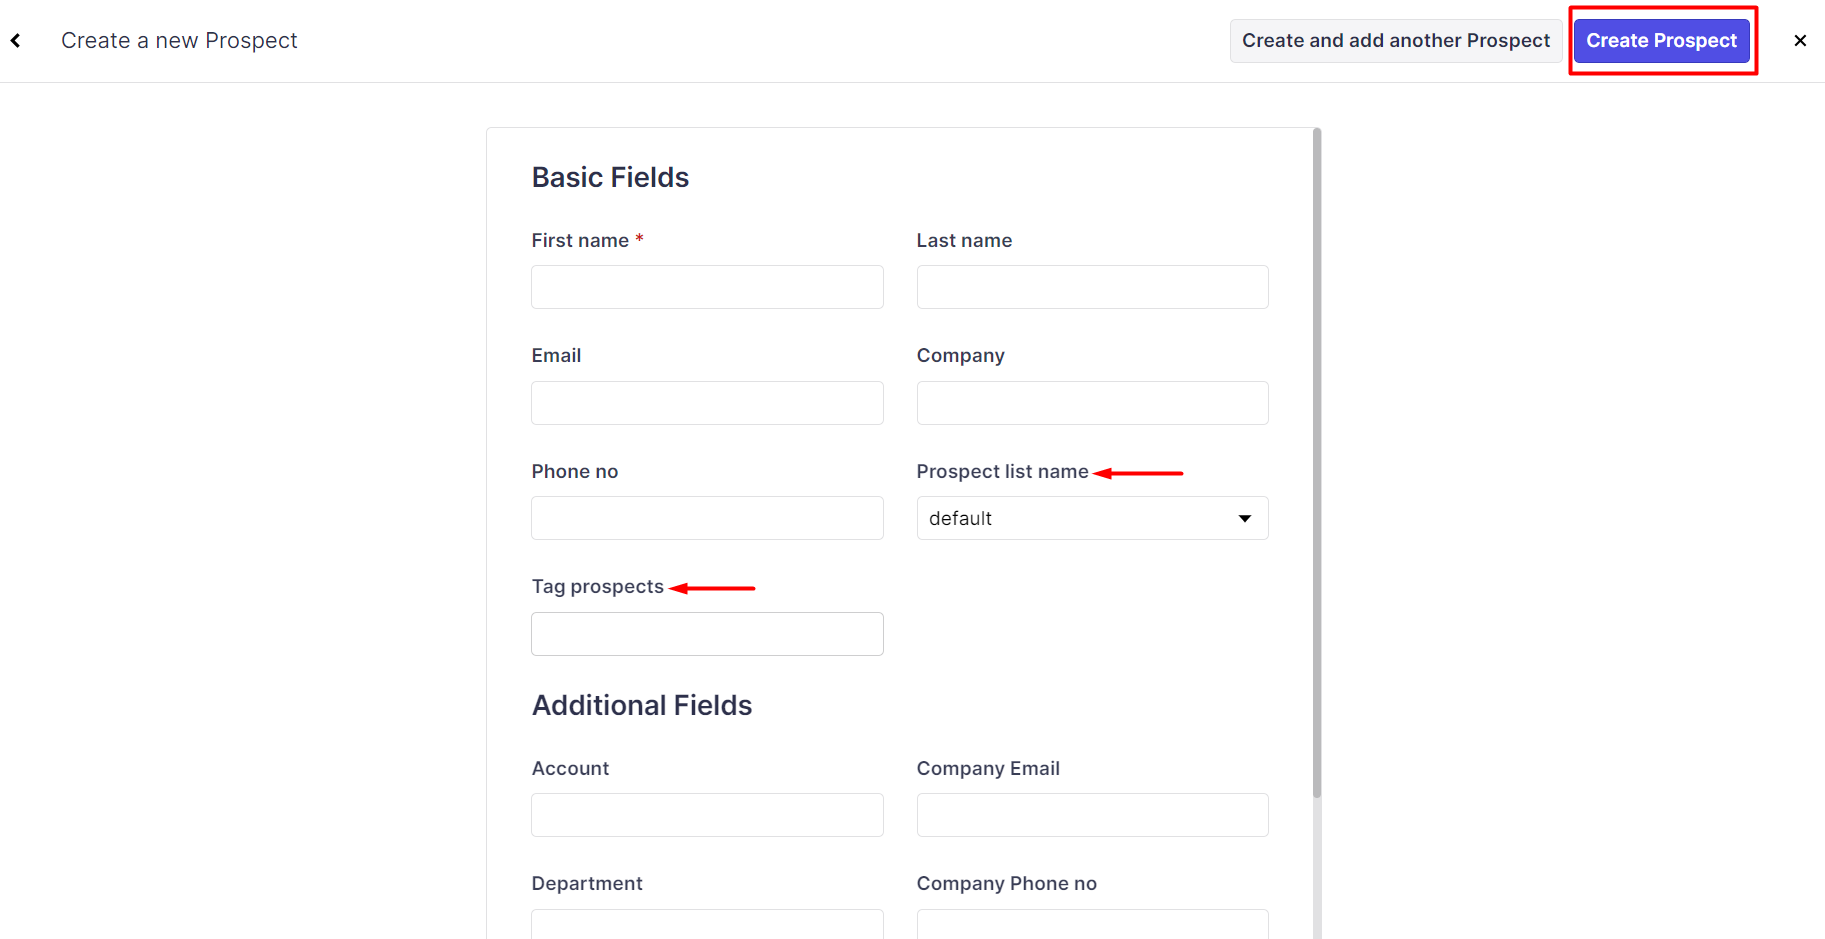This screenshot has height=939, width=1825.
Task: Click the Additional Fields heading
Action: pos(641,705)
